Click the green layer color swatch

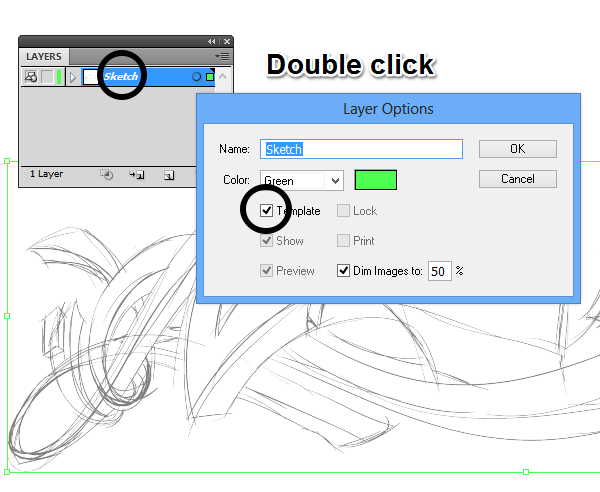(x=375, y=180)
